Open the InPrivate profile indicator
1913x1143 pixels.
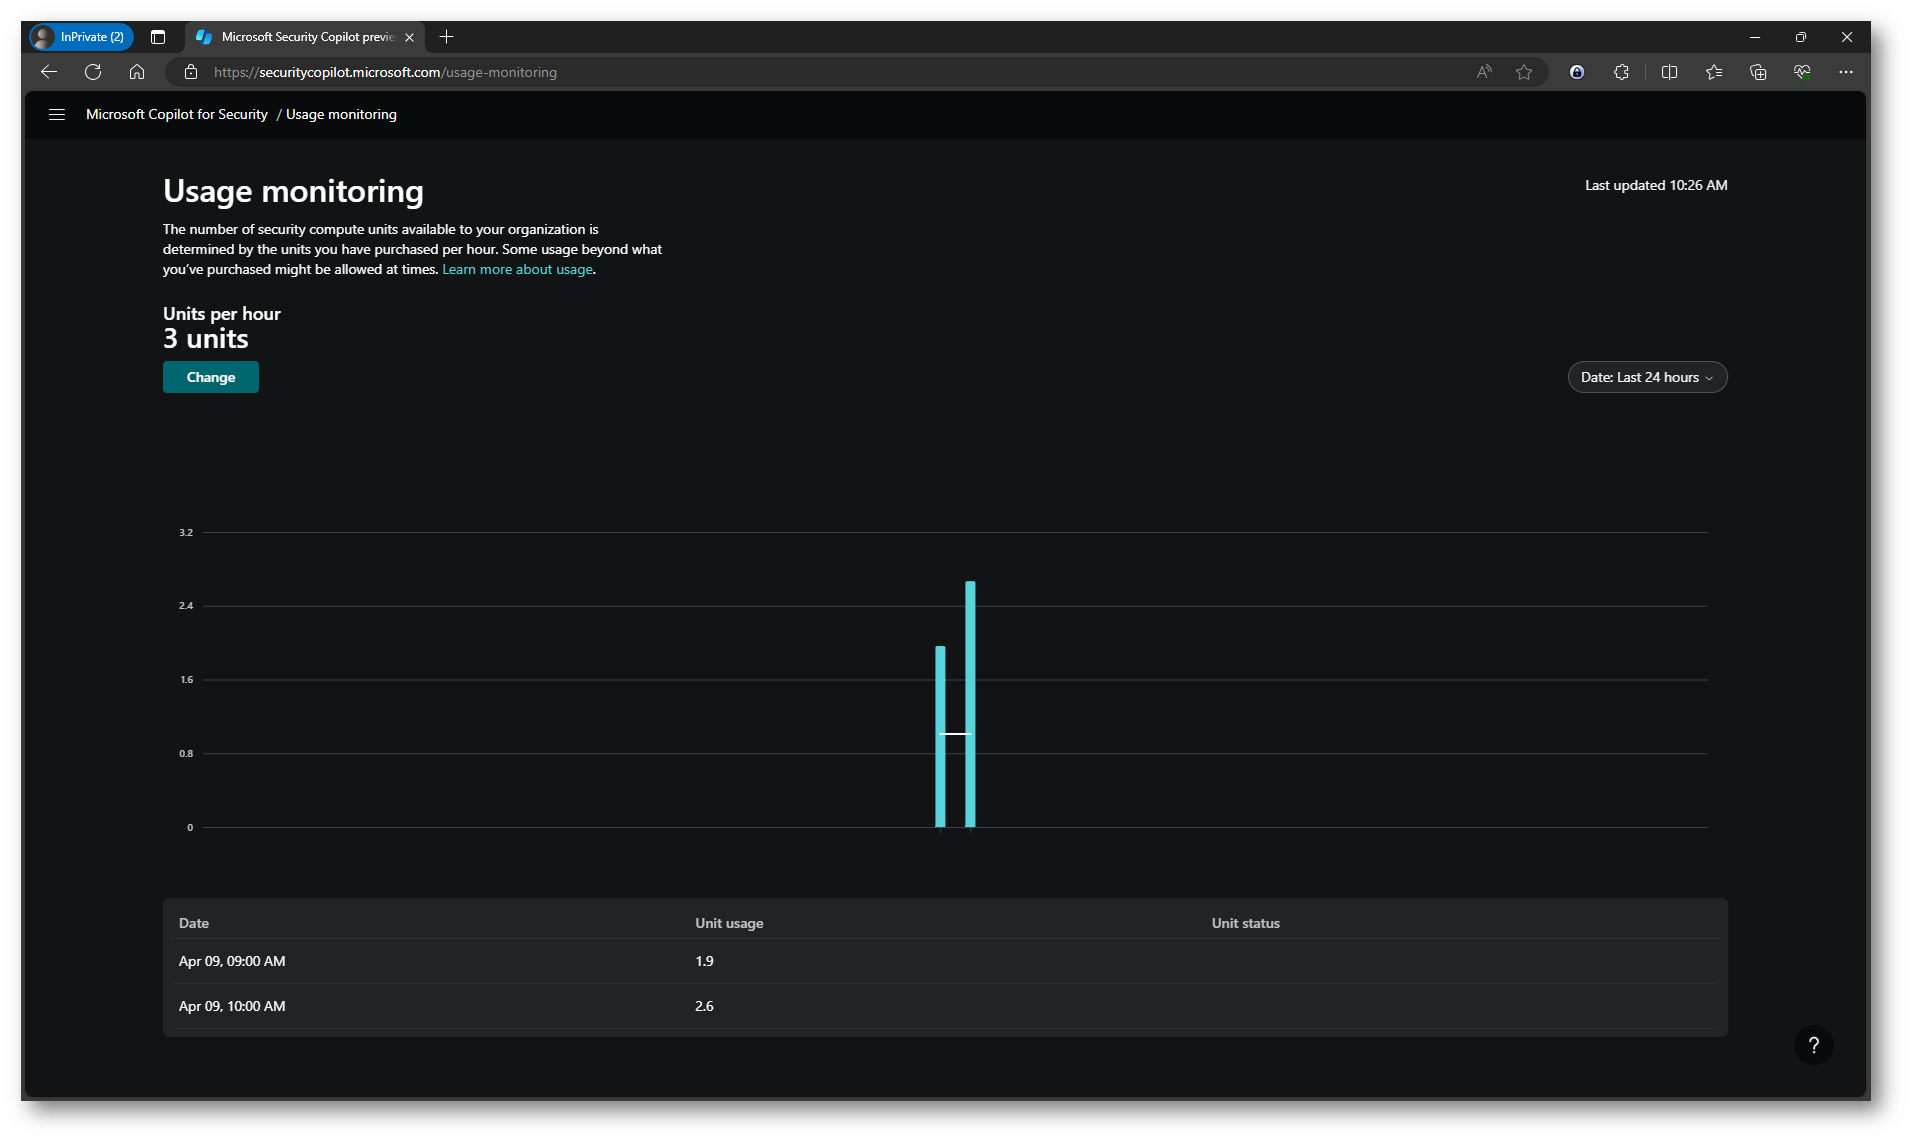(x=81, y=37)
